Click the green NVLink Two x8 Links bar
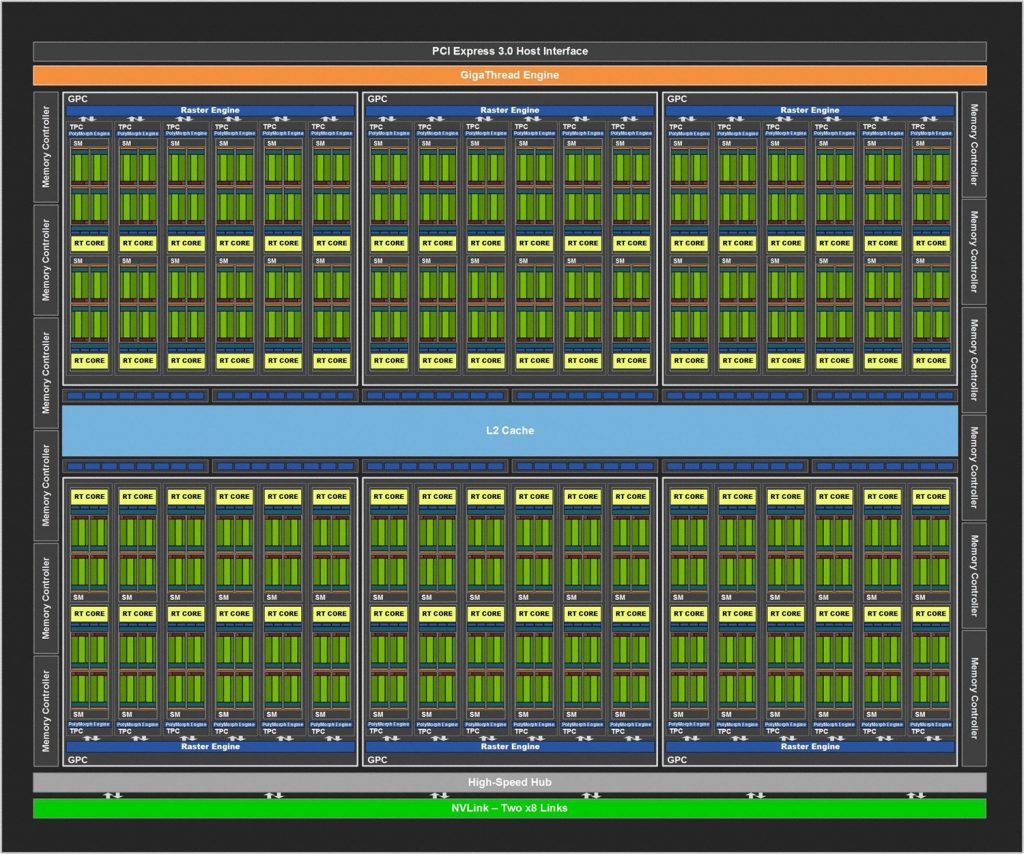 (x=510, y=808)
